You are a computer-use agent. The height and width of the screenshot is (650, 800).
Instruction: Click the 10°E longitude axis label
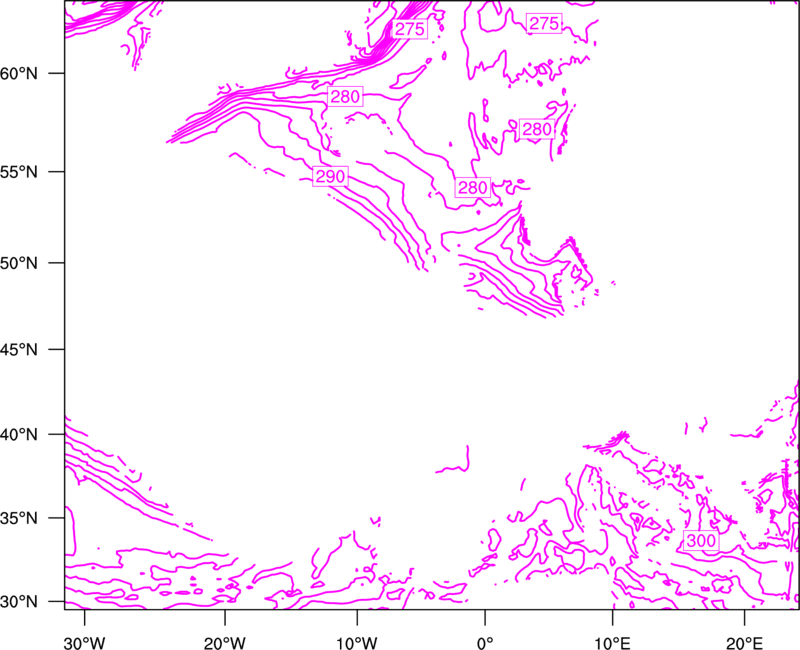612,643
